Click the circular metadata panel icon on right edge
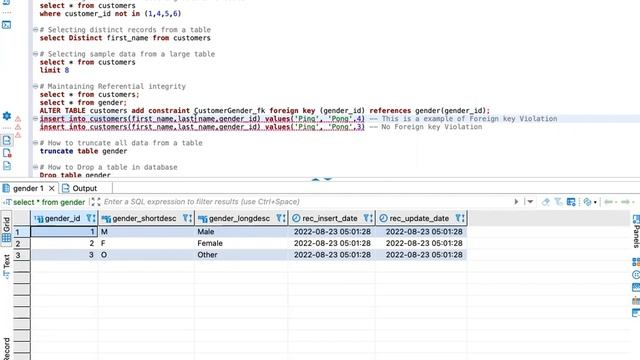640x360 pixels. click(x=636, y=275)
